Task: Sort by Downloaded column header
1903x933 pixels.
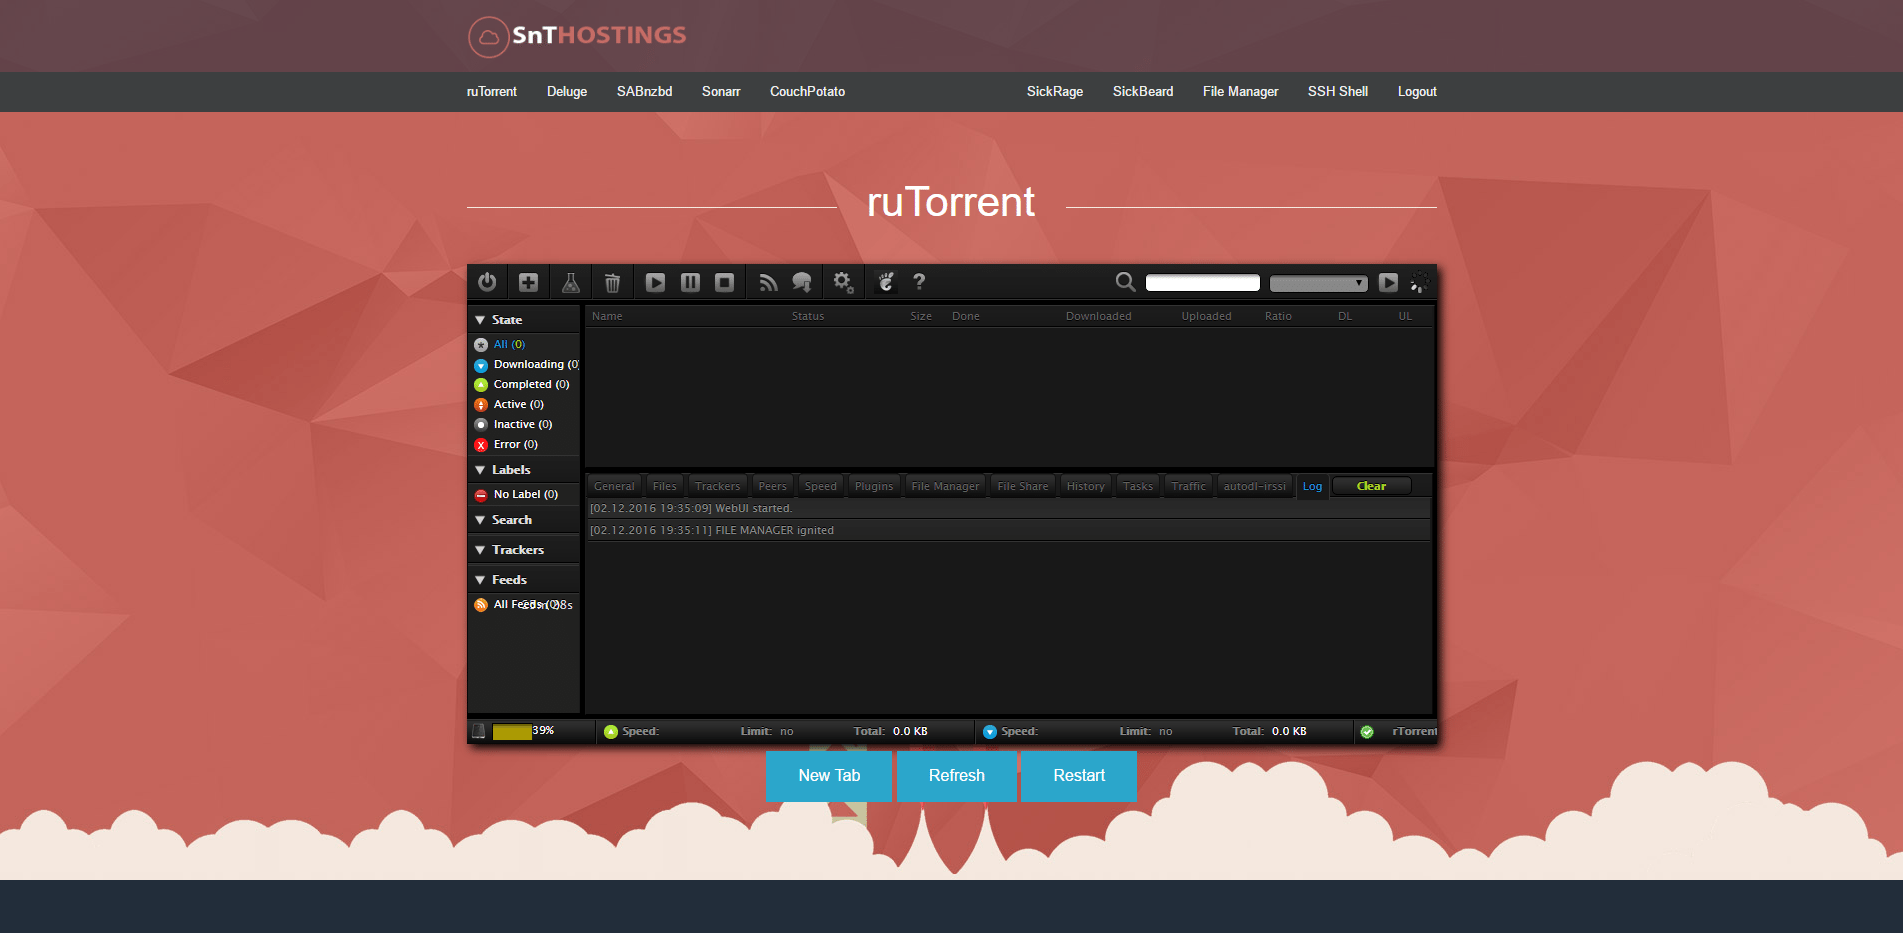Action: (x=1099, y=316)
